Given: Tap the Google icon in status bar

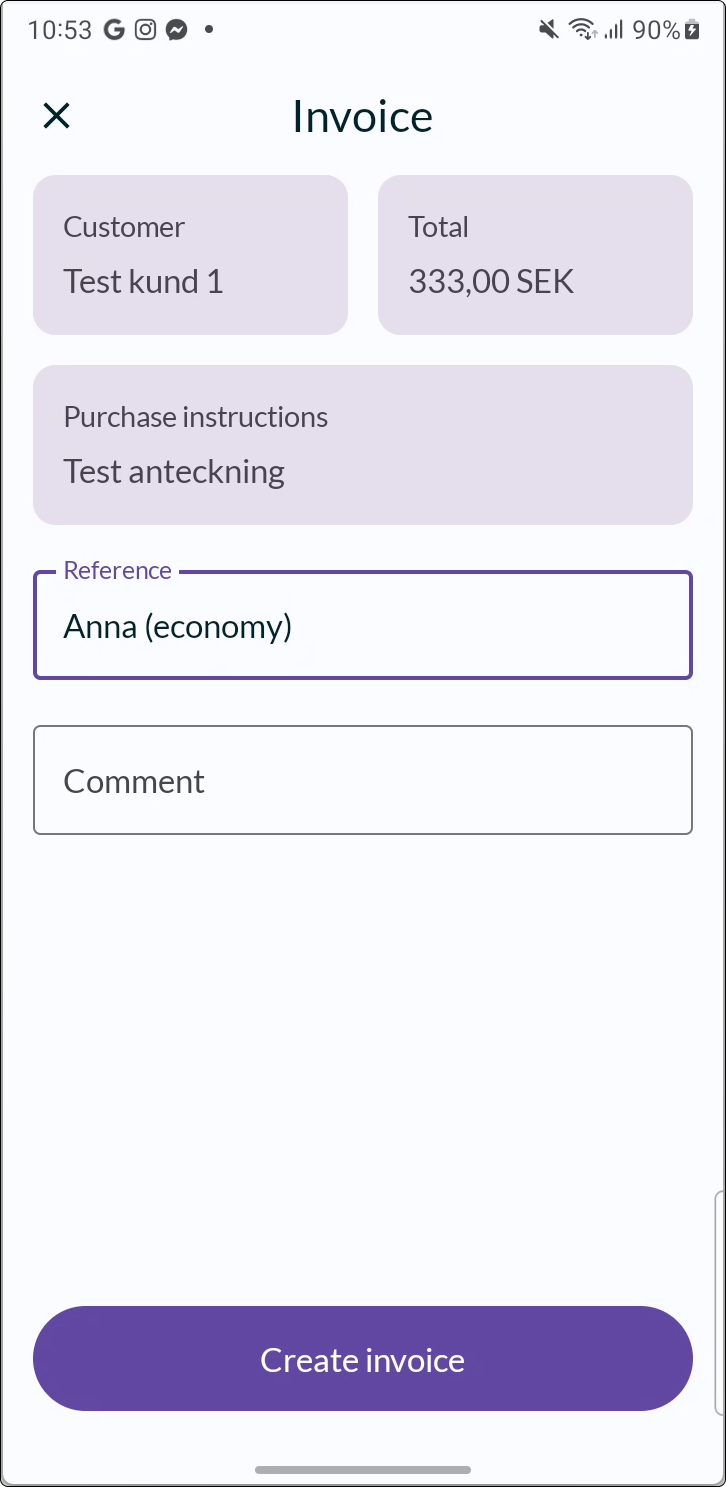Looking at the screenshot, I should pyautogui.click(x=114, y=30).
